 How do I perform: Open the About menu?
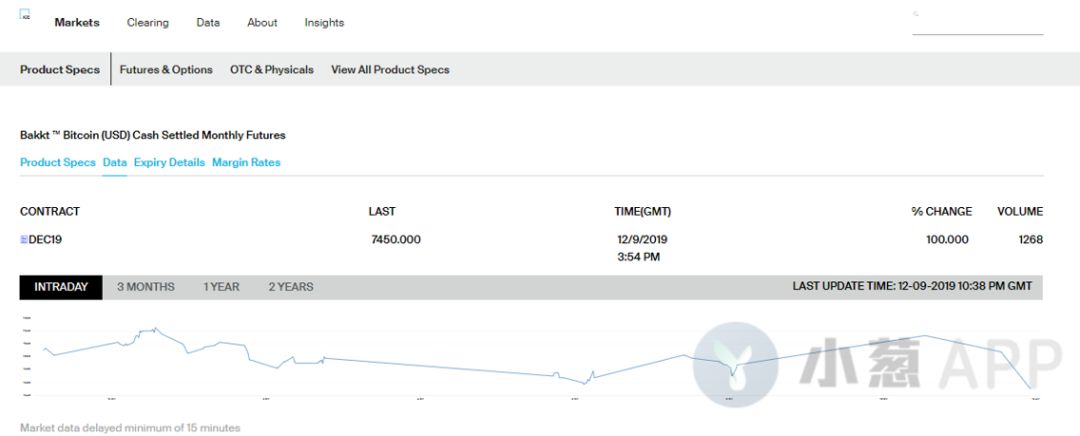click(262, 23)
